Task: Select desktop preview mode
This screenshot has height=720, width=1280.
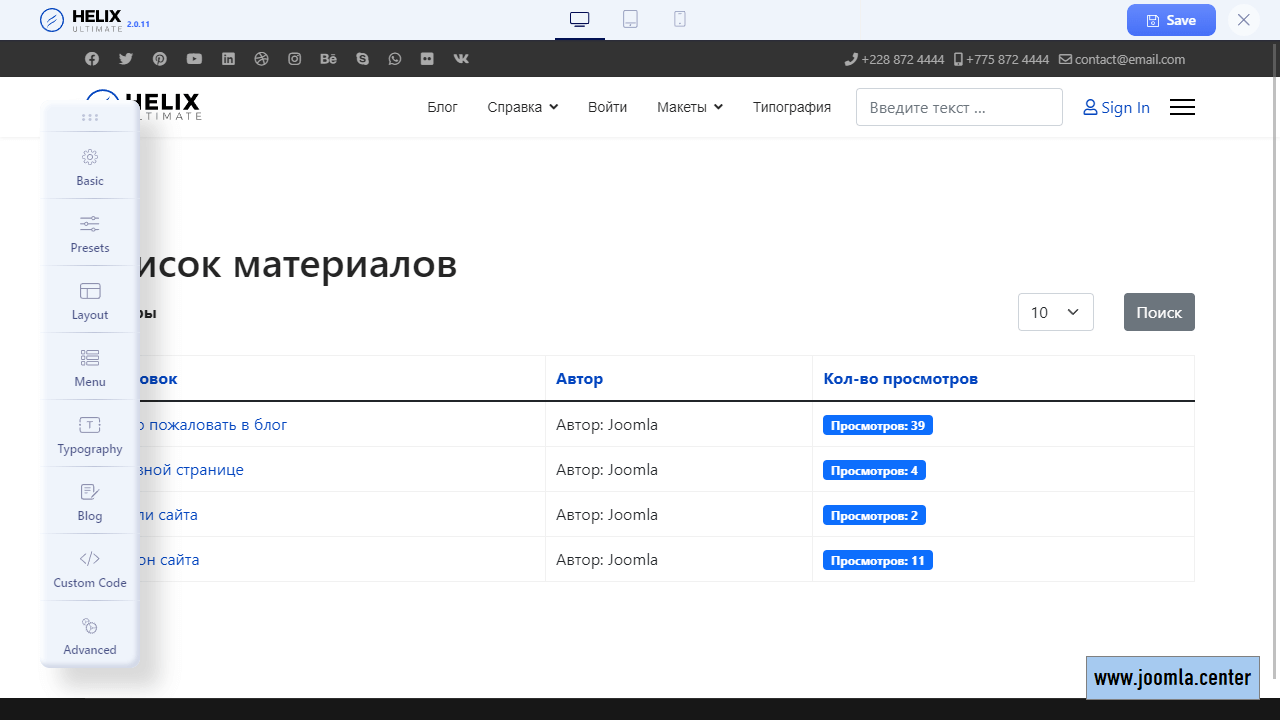Action: [580, 19]
